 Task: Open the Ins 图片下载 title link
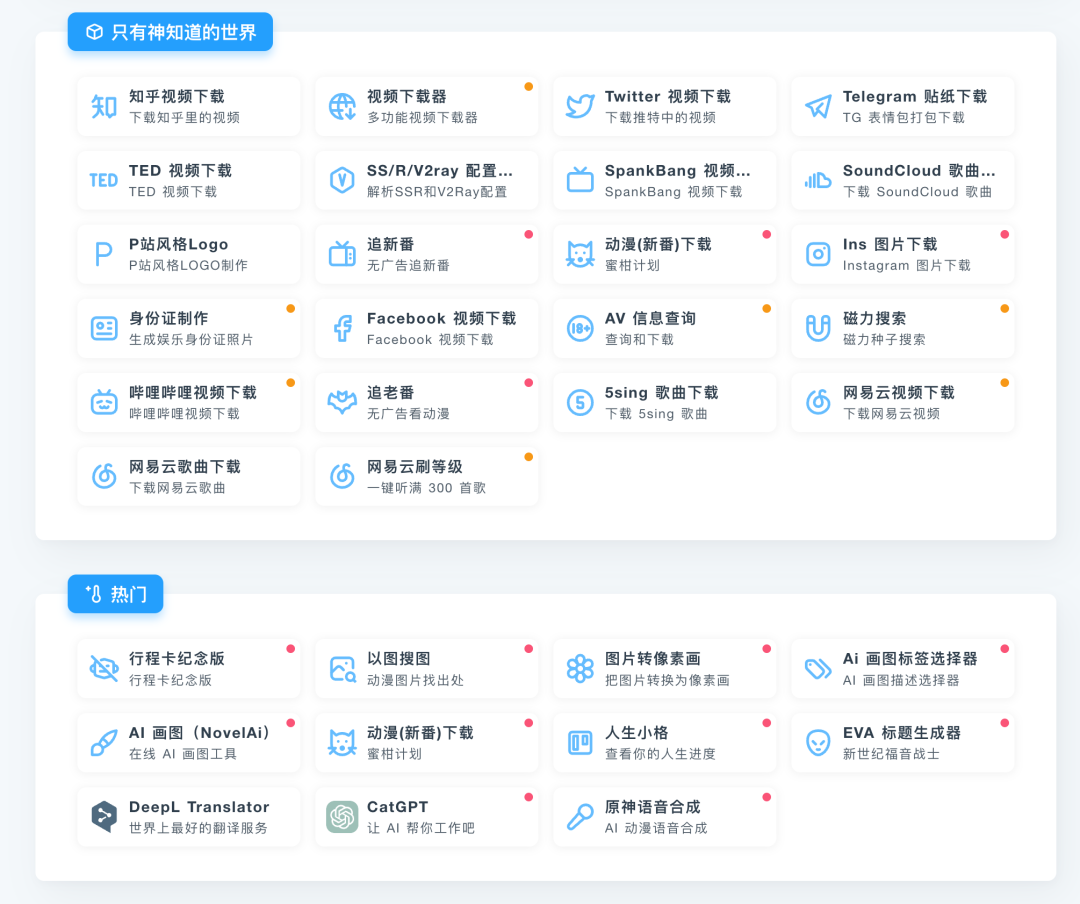tap(890, 245)
